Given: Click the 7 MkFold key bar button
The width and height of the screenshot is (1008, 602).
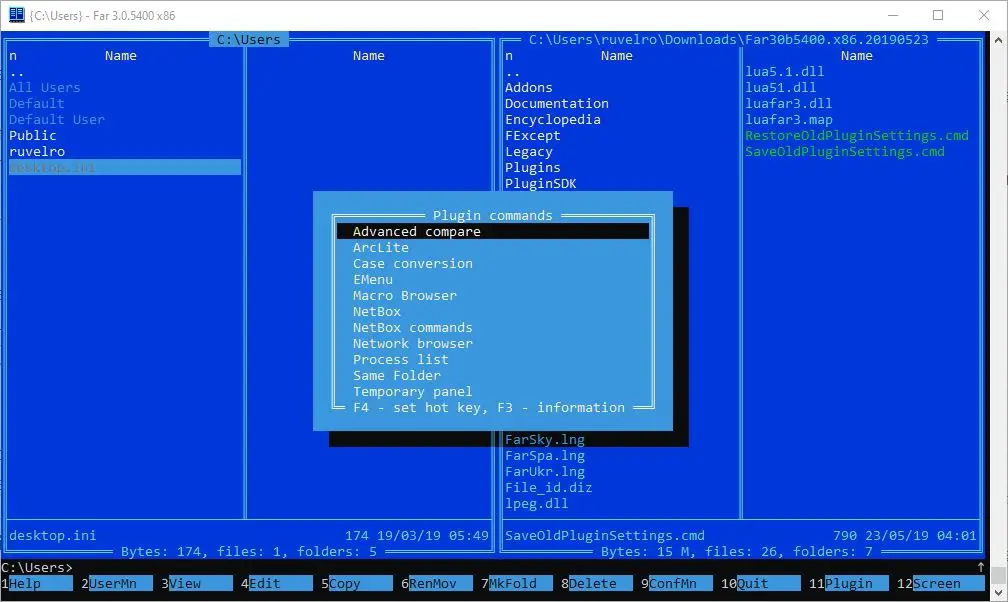Looking at the screenshot, I should click(516, 583).
